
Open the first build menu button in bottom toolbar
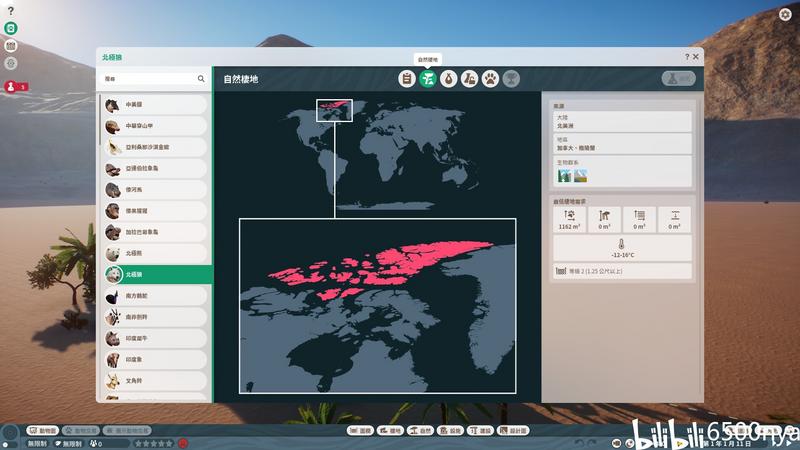tap(360, 431)
